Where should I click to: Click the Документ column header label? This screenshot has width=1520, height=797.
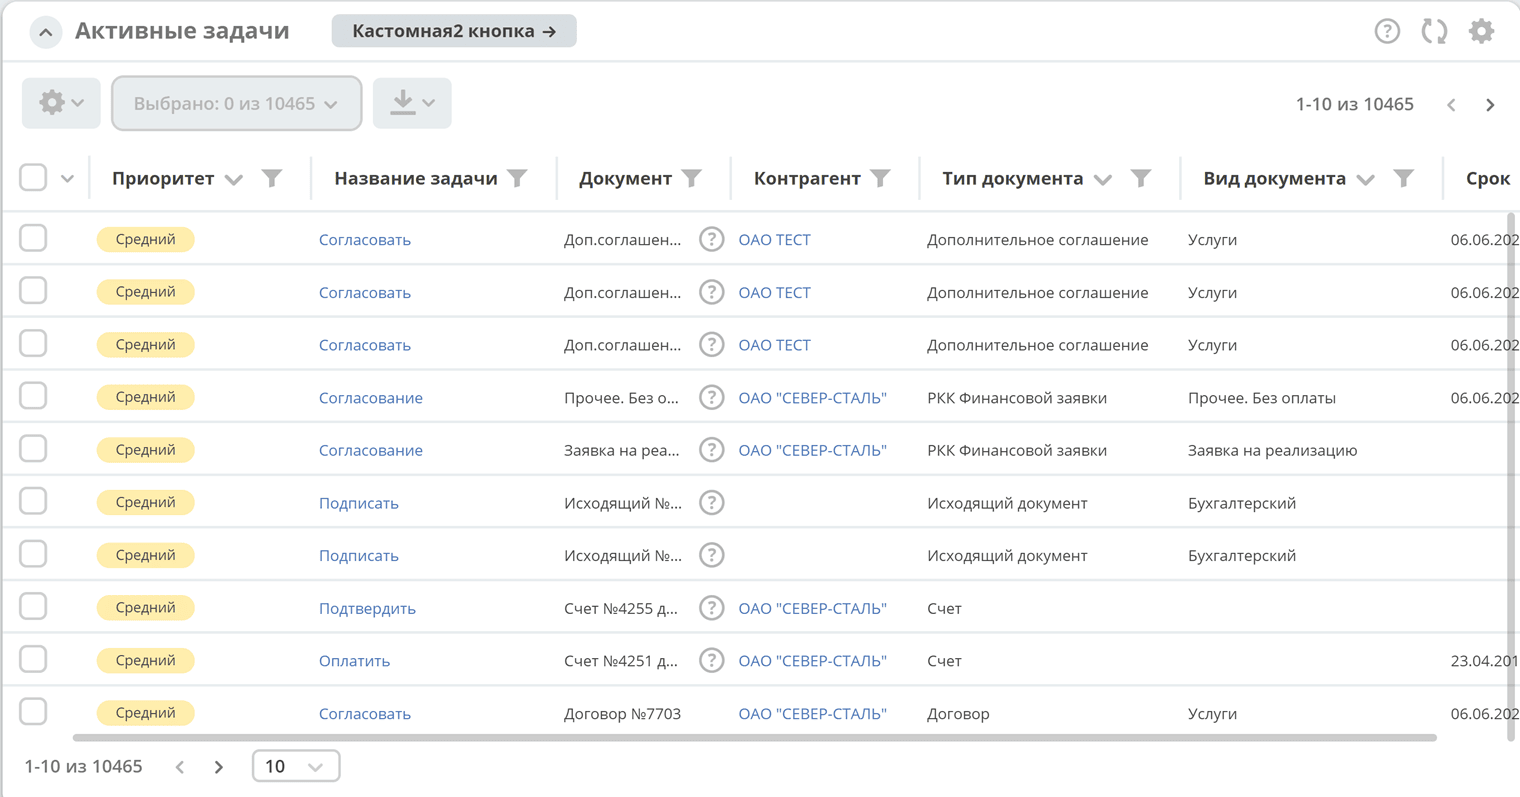[x=625, y=178]
